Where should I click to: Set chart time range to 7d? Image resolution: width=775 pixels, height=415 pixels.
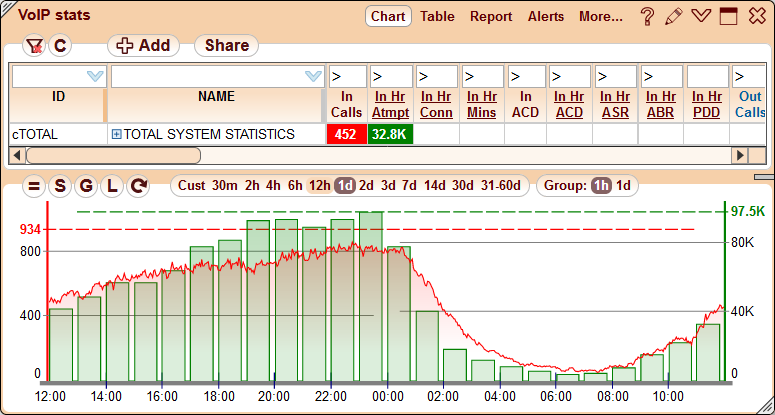pos(409,185)
